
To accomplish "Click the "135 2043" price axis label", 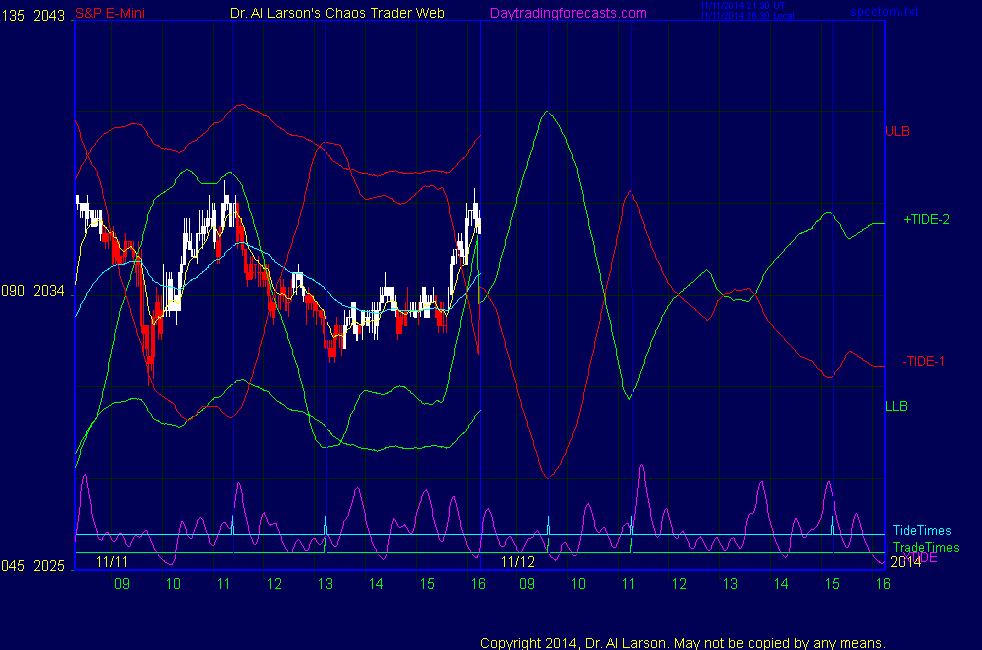I will [x=33, y=16].
